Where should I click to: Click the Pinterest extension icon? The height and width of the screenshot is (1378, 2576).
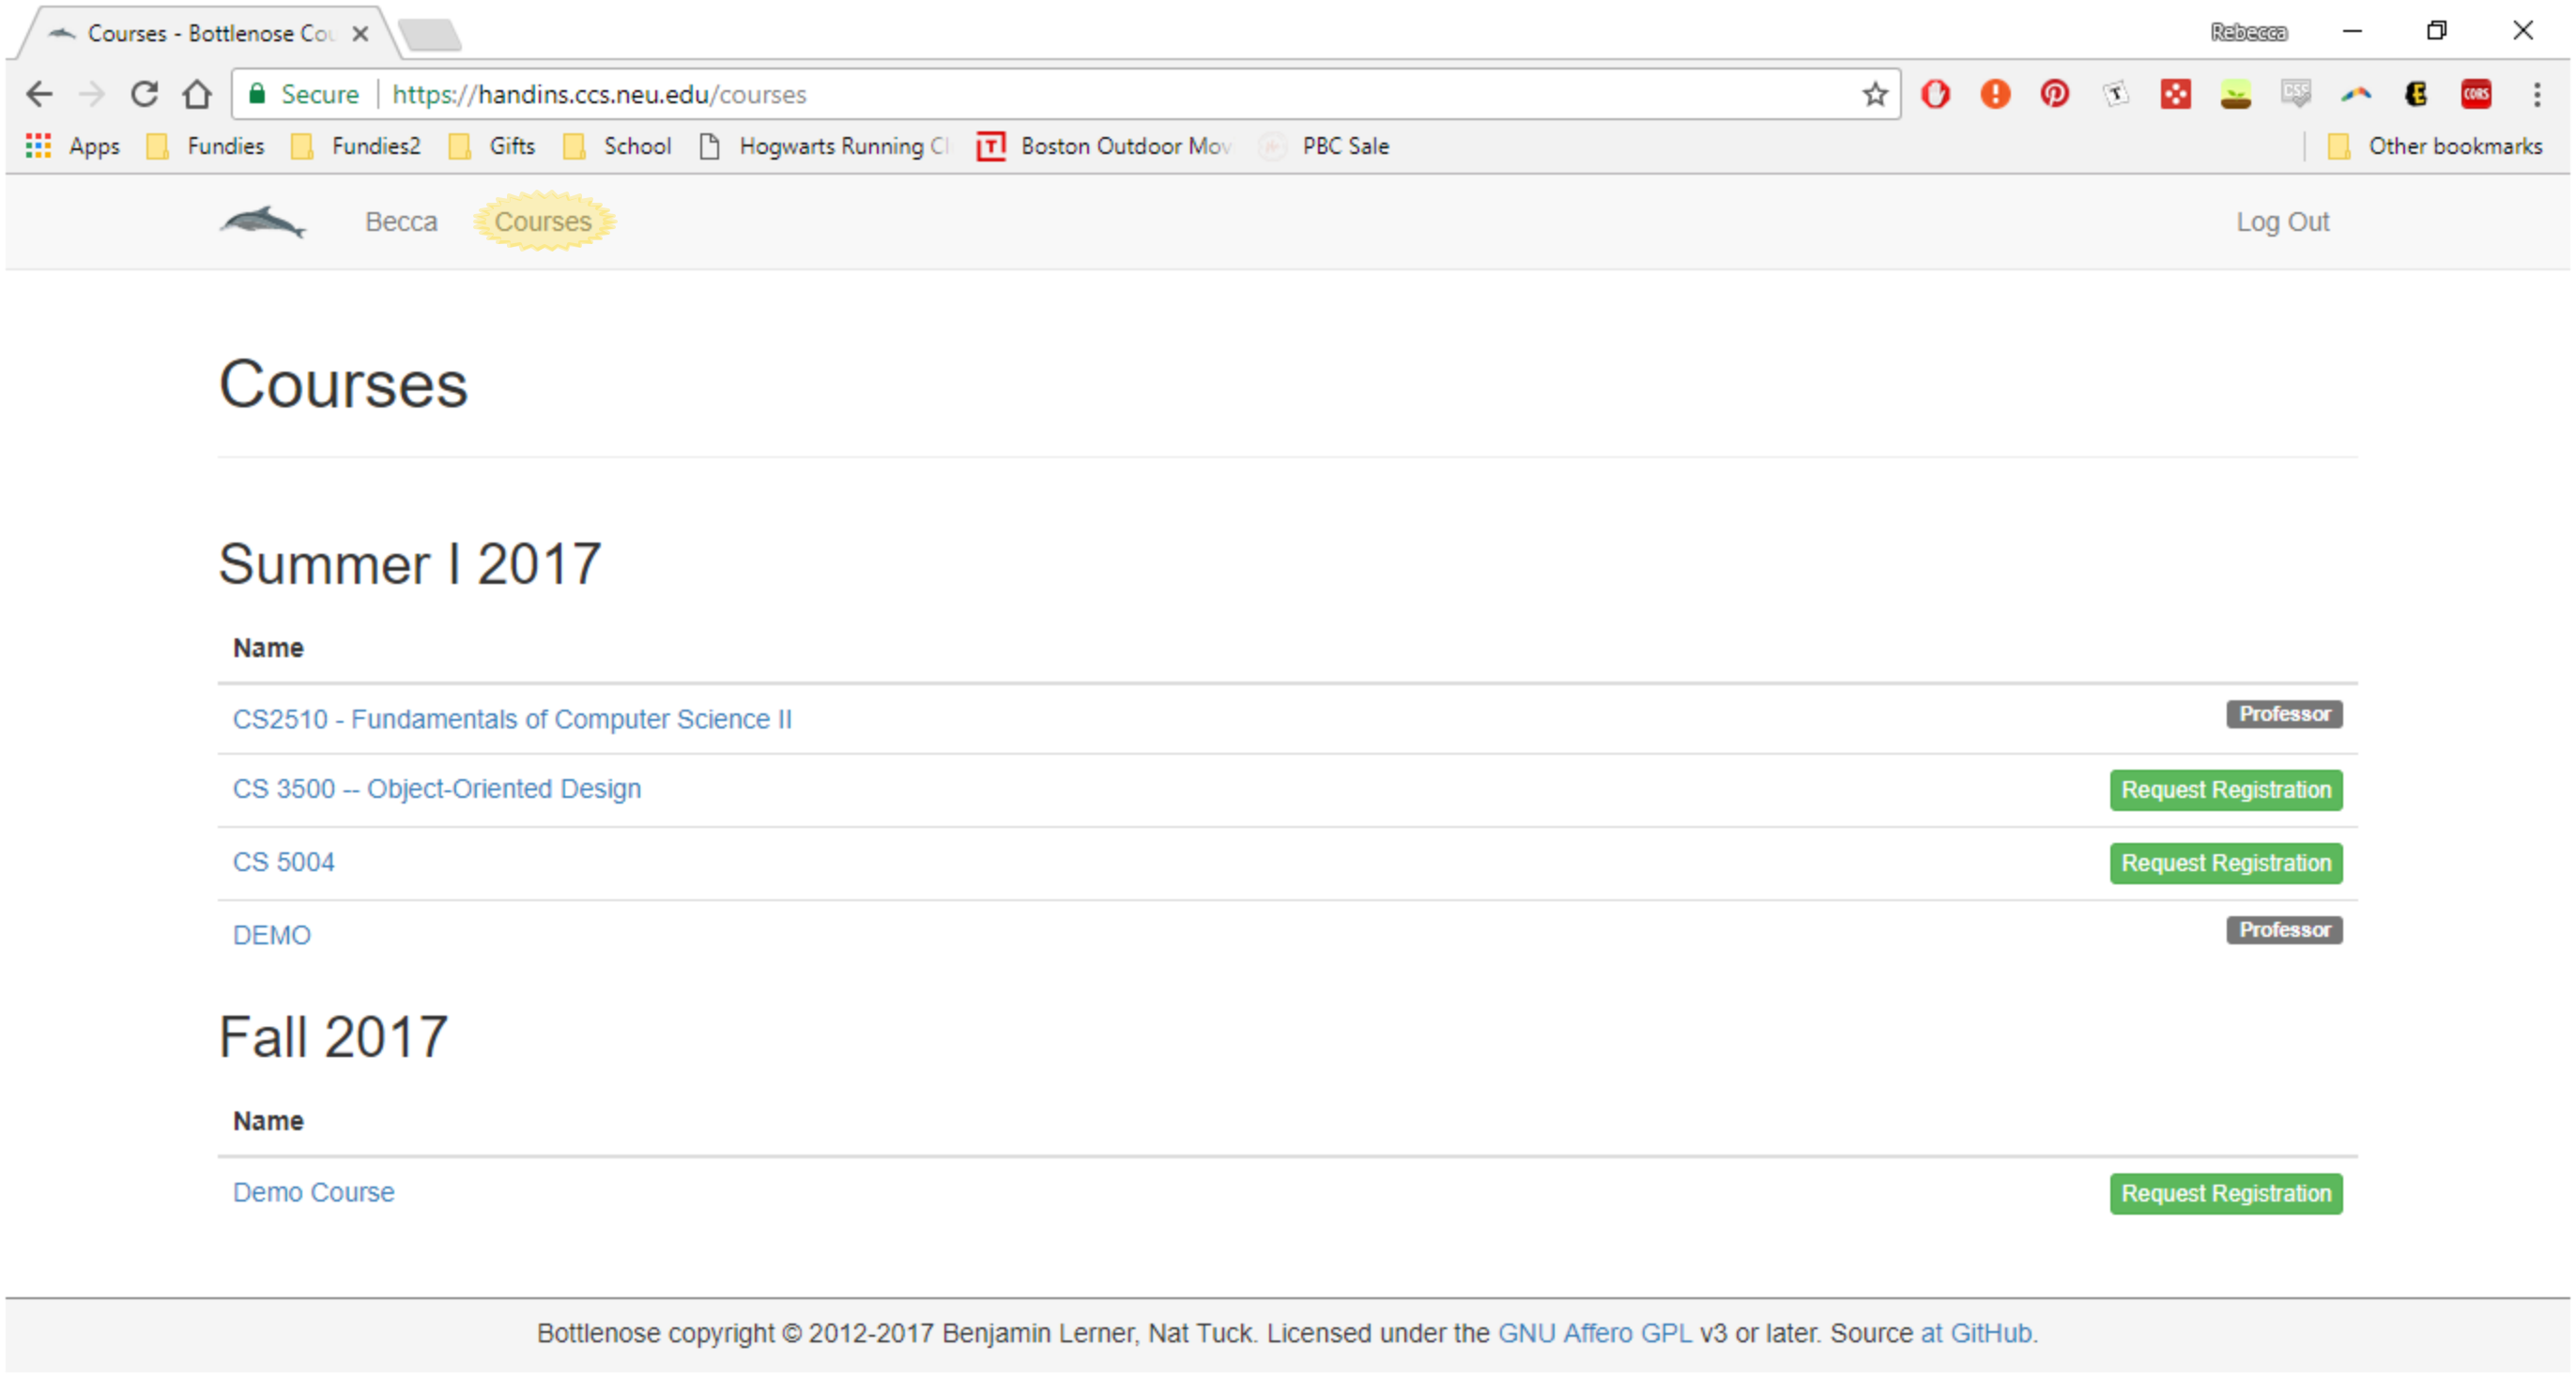click(2054, 94)
